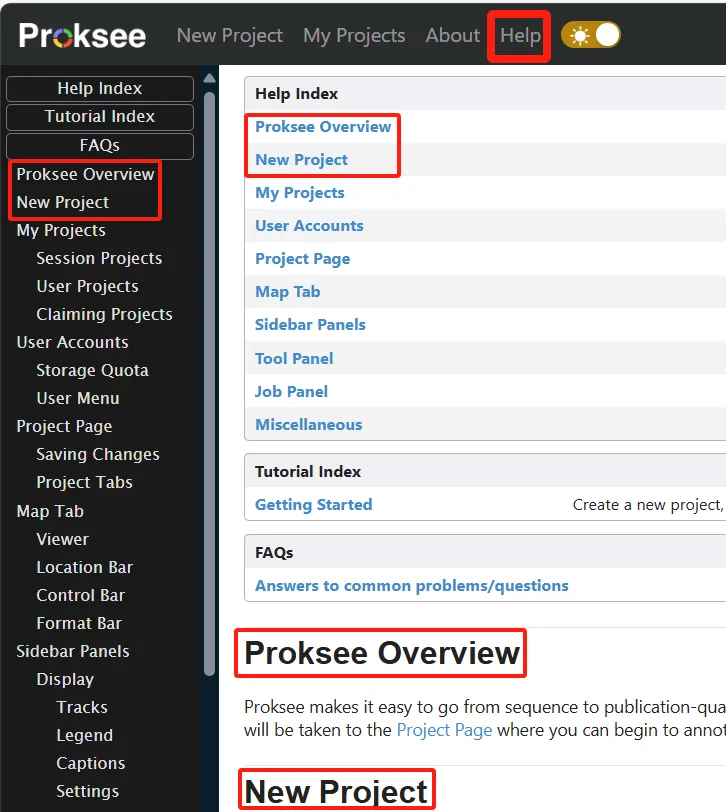Follow Job Panel link in Help Index
Viewport: 726px width, 812px height.
291,392
